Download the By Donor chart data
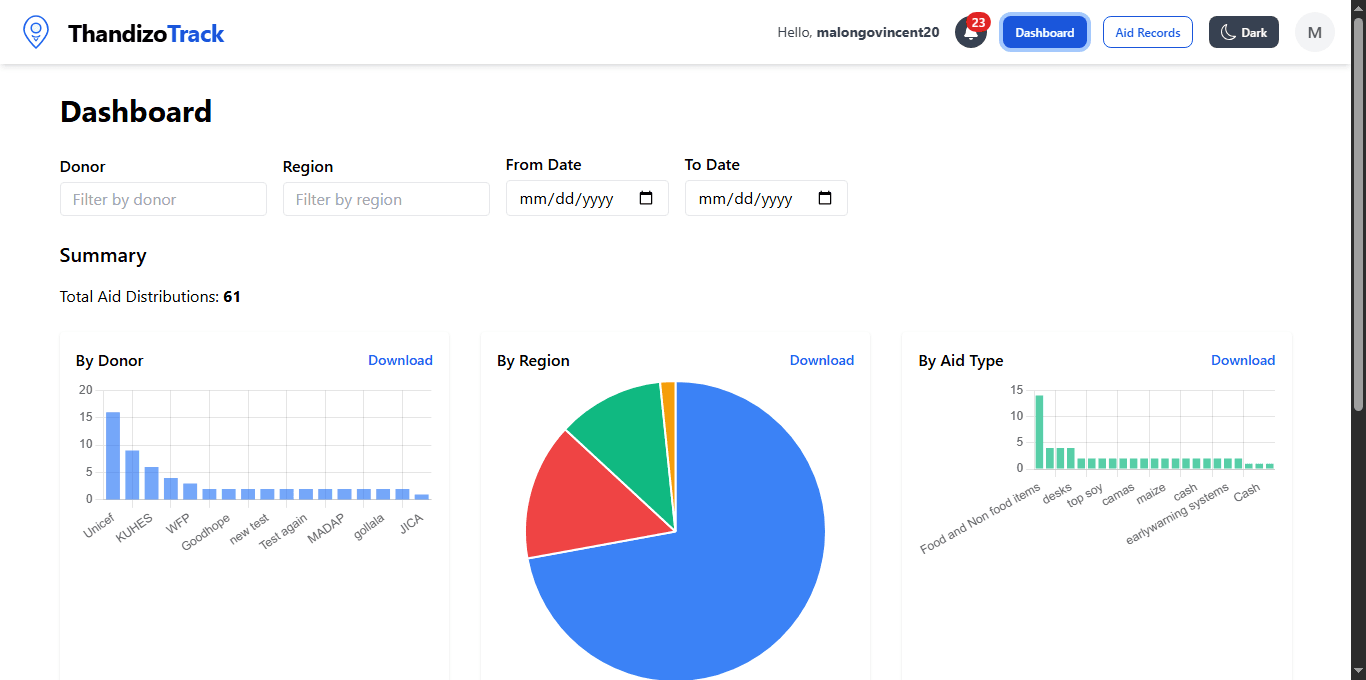Image resolution: width=1366 pixels, height=680 pixels. click(x=400, y=360)
